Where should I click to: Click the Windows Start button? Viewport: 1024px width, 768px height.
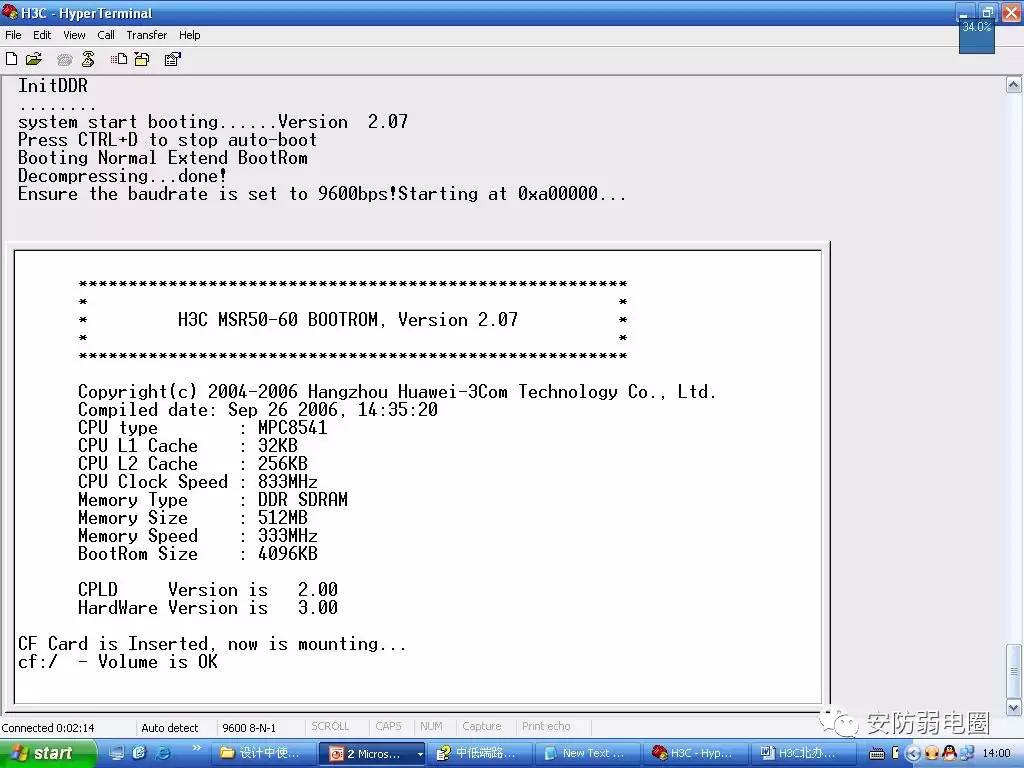coord(48,753)
